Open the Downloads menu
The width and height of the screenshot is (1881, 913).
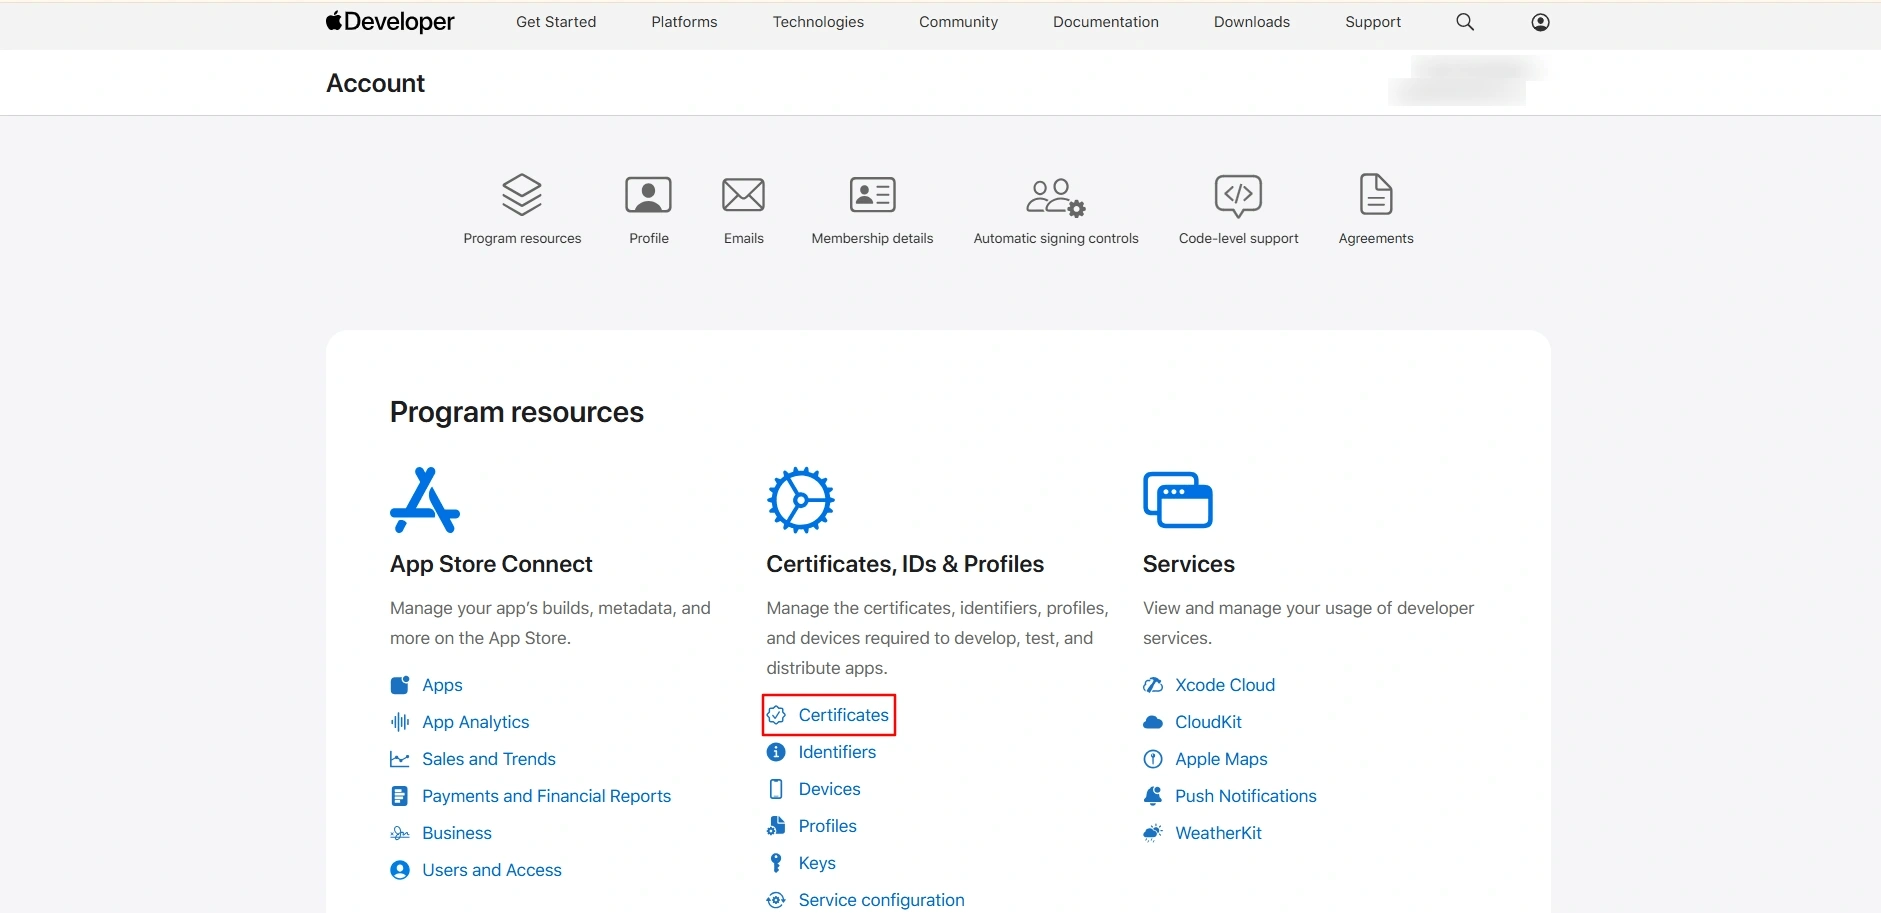[x=1252, y=22]
